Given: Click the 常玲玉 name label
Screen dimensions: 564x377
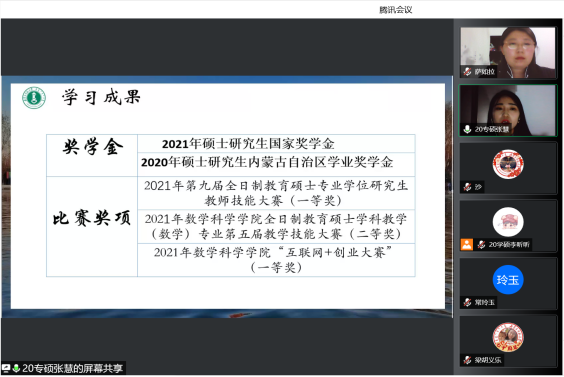Looking at the screenshot, I should pyautogui.click(x=485, y=302).
